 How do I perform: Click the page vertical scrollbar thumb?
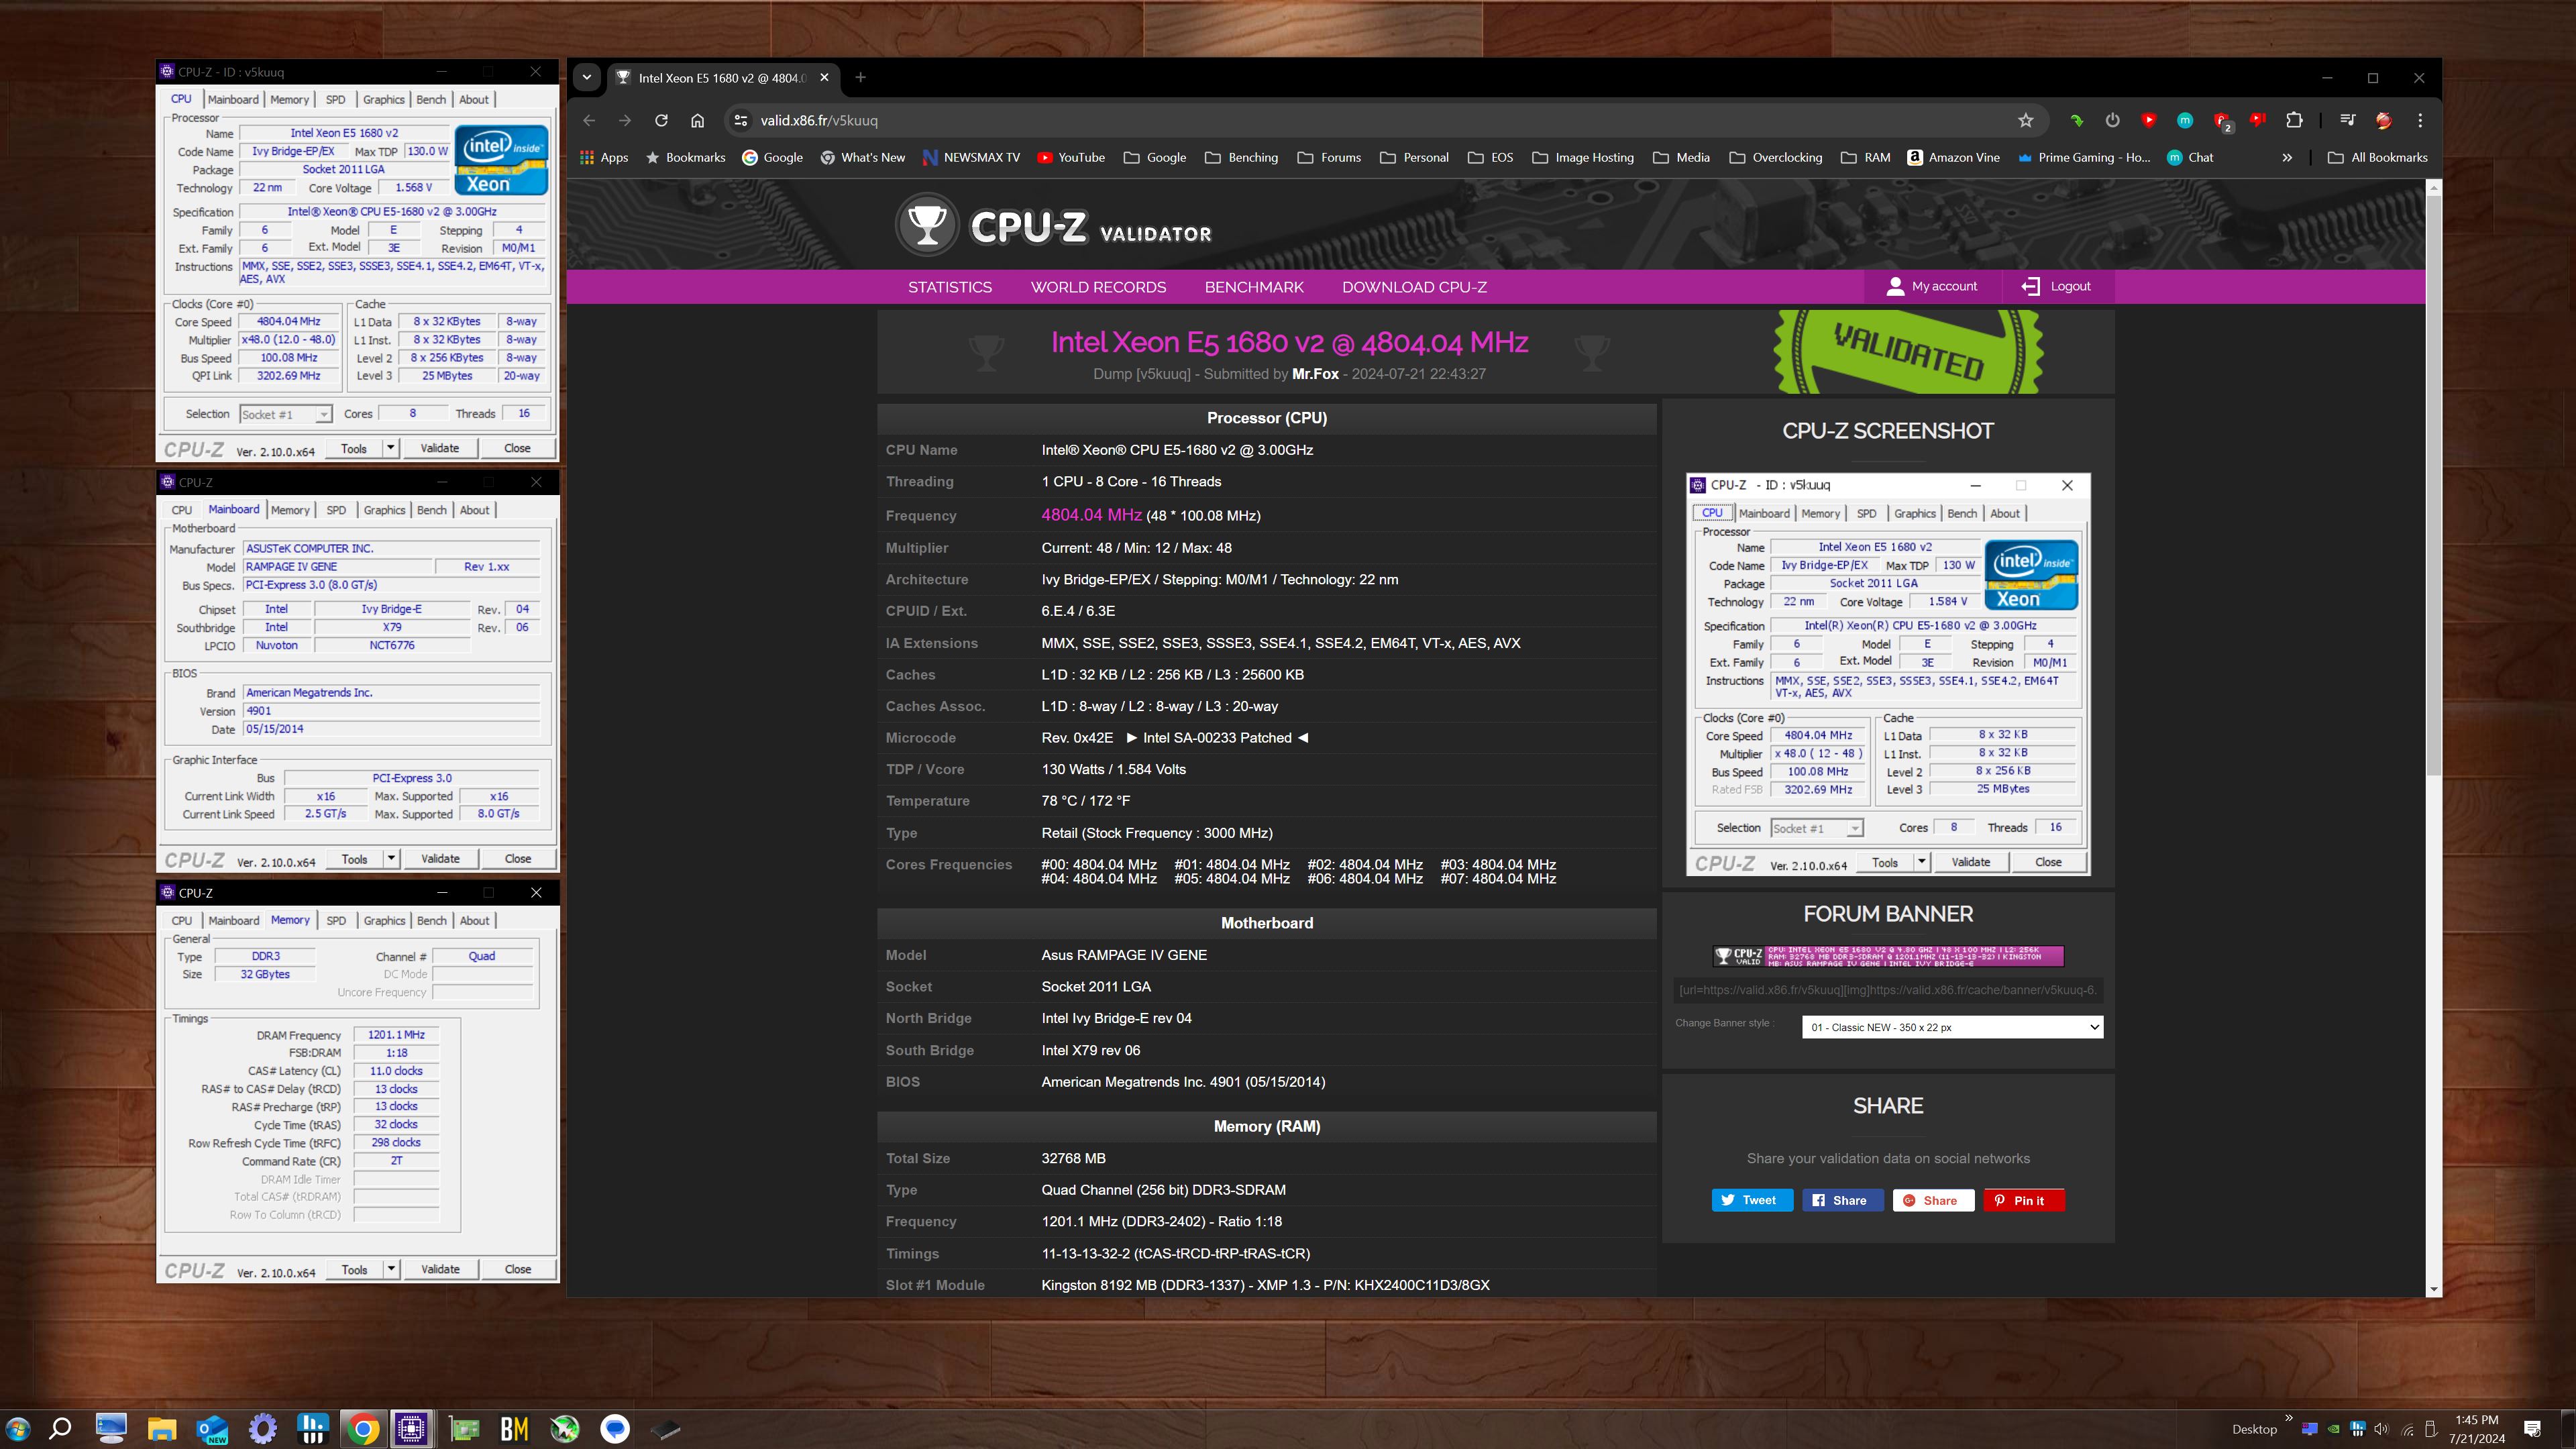click(2433, 485)
